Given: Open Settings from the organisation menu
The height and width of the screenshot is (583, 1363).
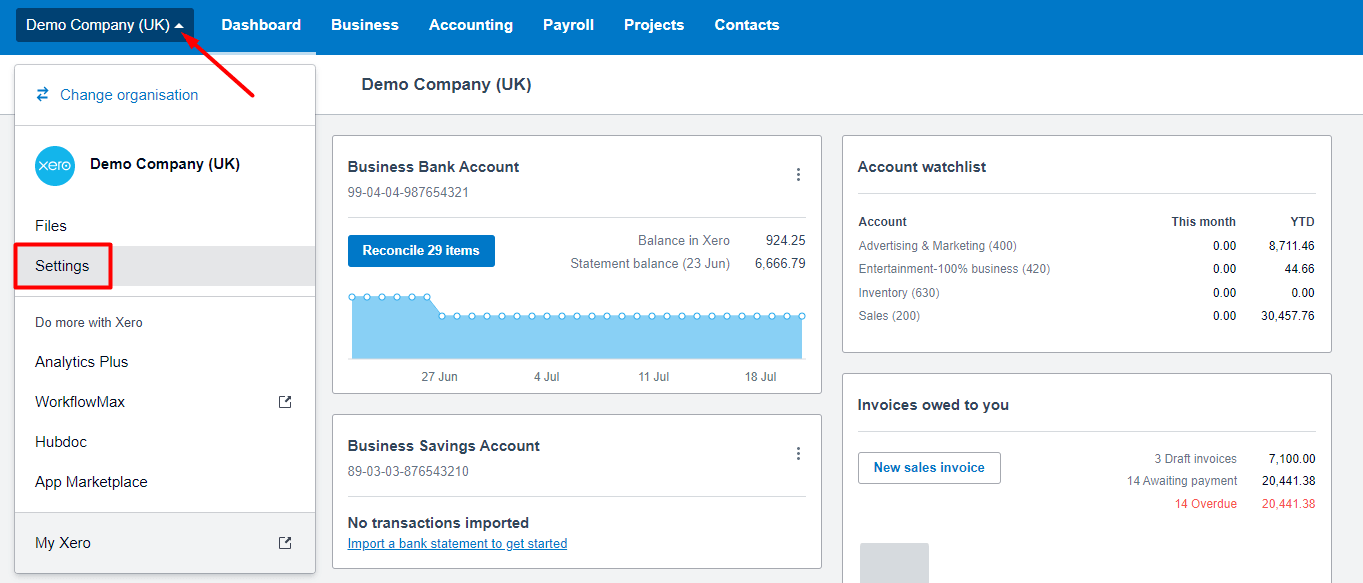Looking at the screenshot, I should coord(165,266).
